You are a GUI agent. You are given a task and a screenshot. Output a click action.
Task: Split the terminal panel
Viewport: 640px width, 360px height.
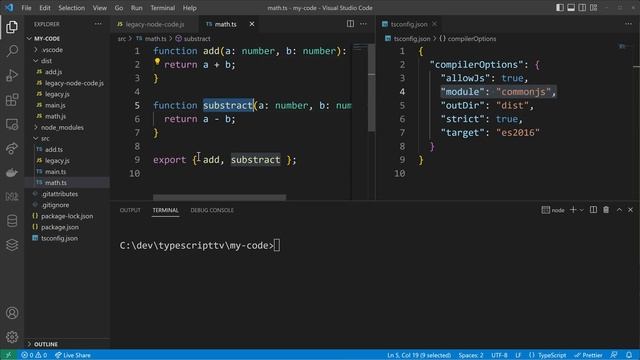(x=593, y=210)
